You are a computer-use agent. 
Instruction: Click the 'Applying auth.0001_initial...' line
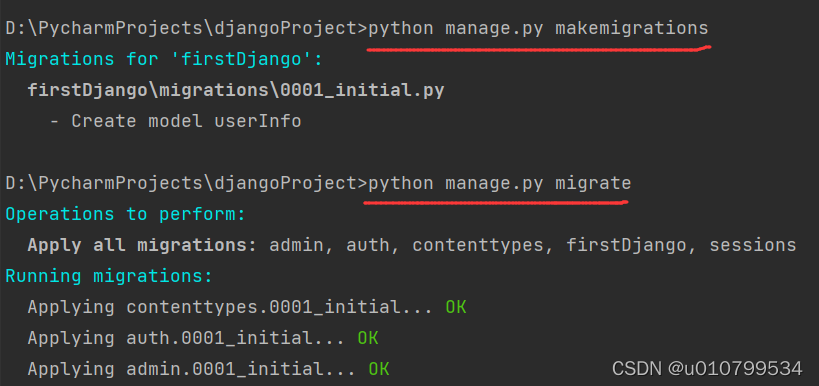point(186,338)
